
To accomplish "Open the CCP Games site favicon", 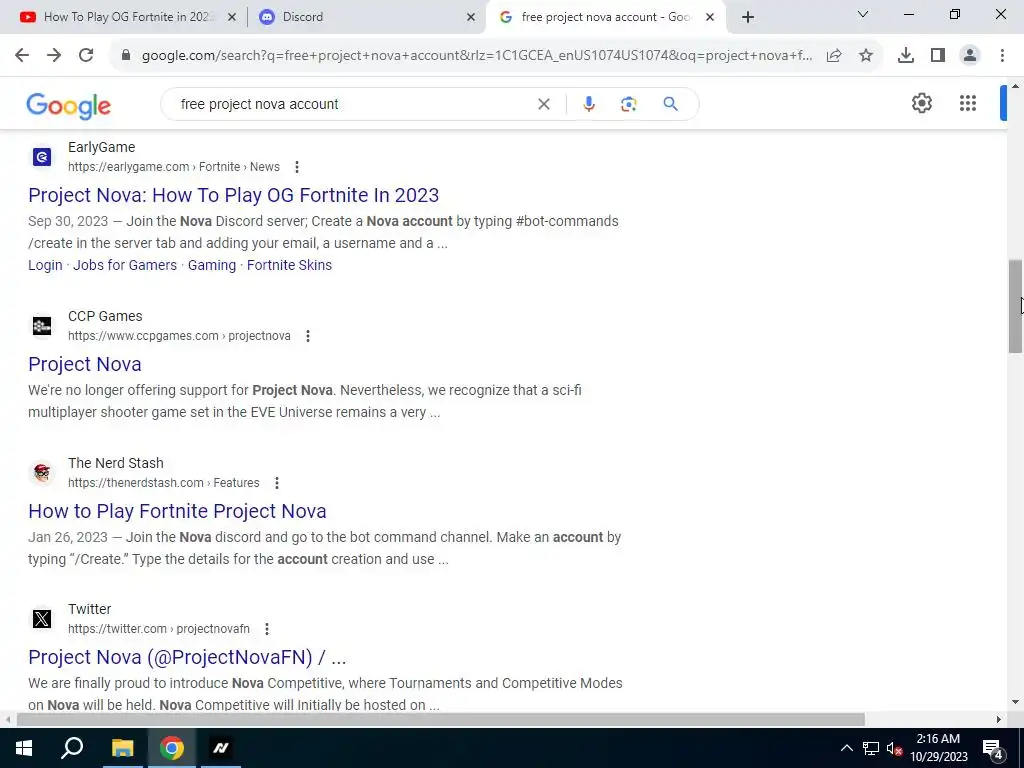I will pos(42,326).
